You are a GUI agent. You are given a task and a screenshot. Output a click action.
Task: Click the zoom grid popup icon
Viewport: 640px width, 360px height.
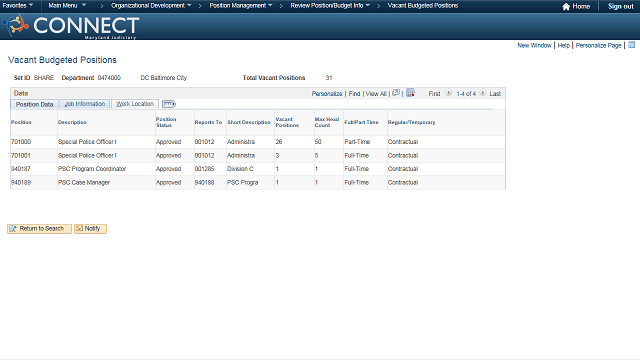point(396,93)
